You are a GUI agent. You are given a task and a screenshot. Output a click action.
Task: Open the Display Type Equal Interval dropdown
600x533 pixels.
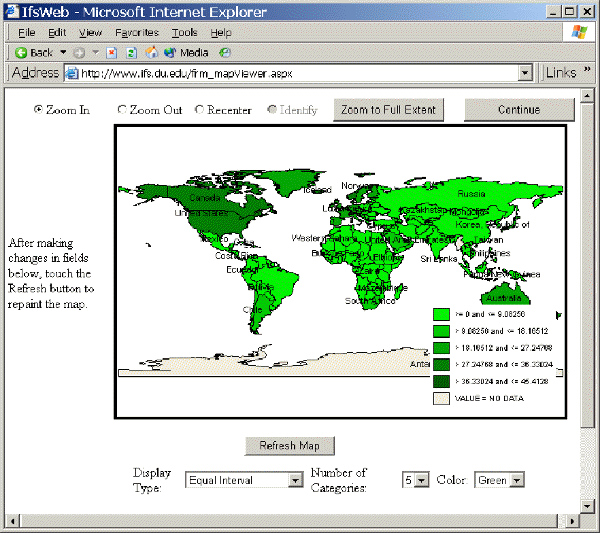point(244,480)
